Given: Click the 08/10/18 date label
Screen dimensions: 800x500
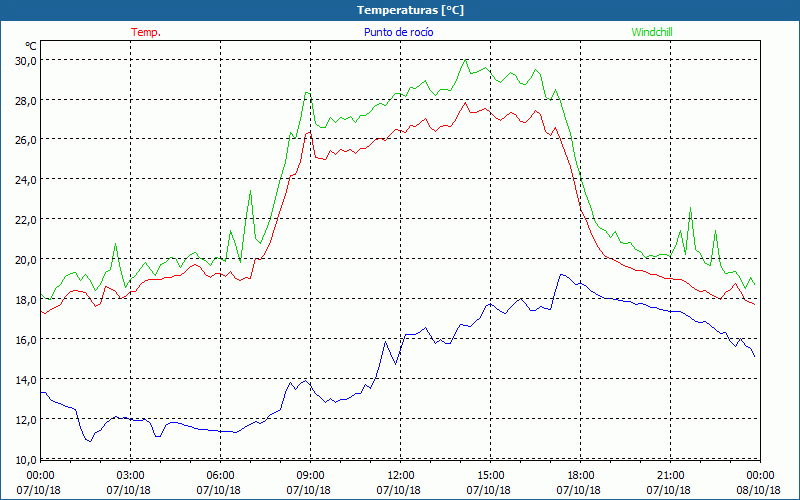Looking at the screenshot, I should (759, 490).
